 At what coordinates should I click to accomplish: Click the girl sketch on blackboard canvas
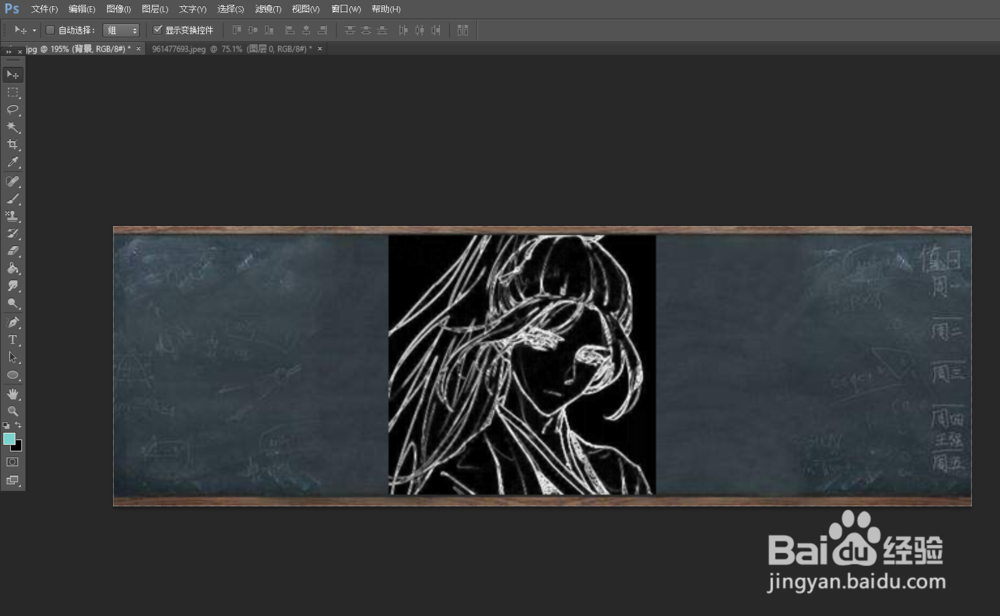point(522,365)
